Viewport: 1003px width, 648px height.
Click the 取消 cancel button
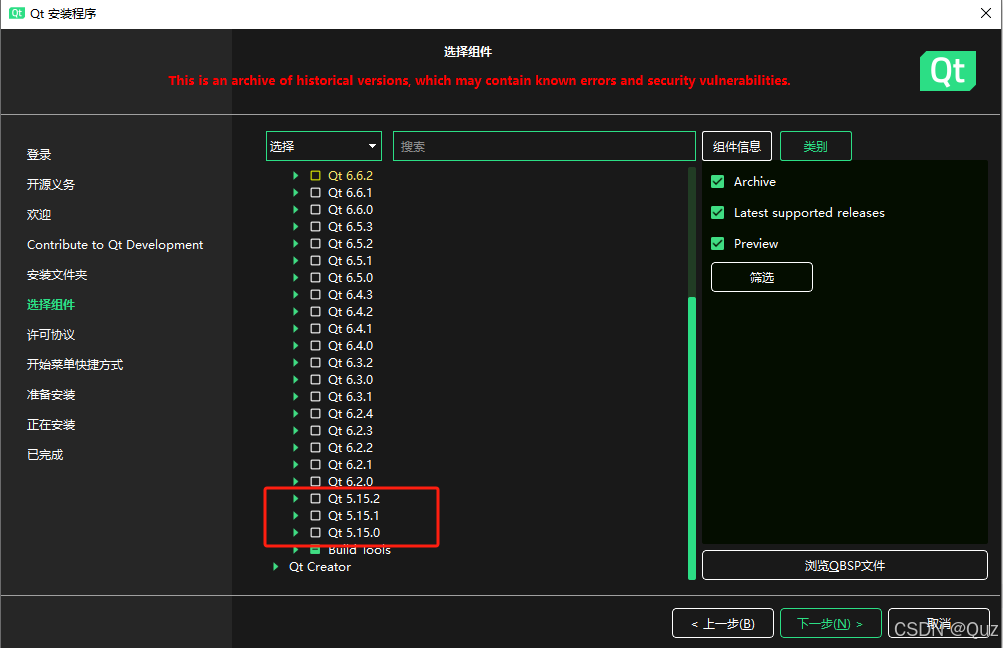click(x=938, y=624)
